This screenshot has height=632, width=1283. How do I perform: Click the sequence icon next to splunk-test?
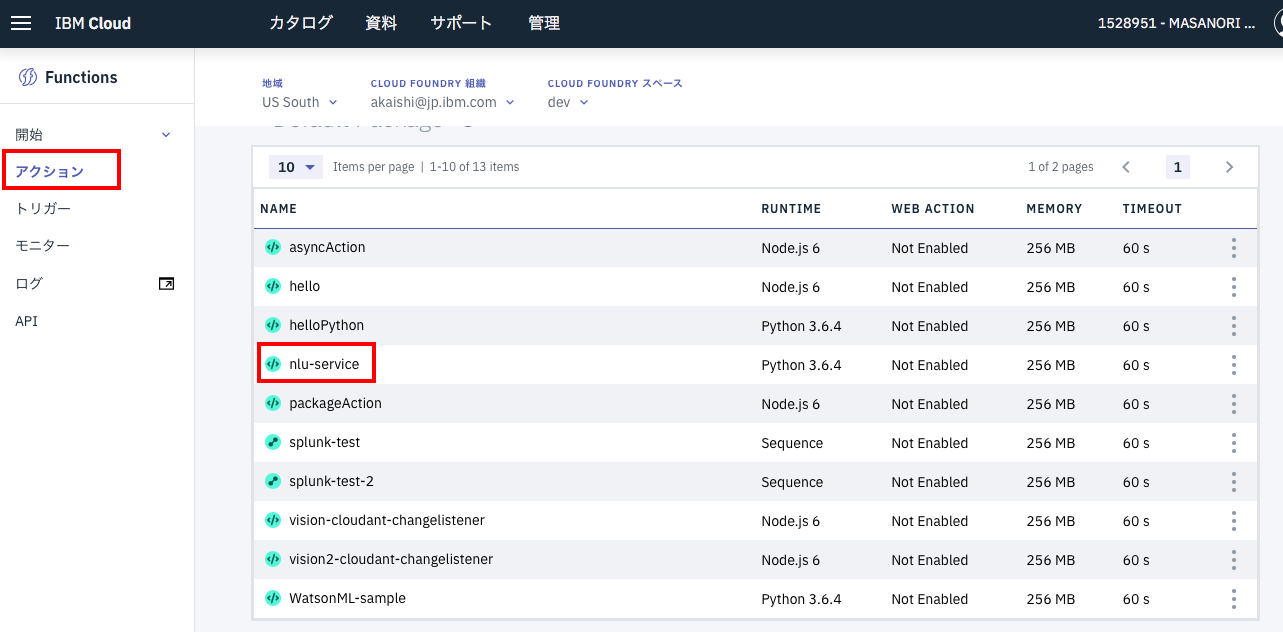pos(272,442)
